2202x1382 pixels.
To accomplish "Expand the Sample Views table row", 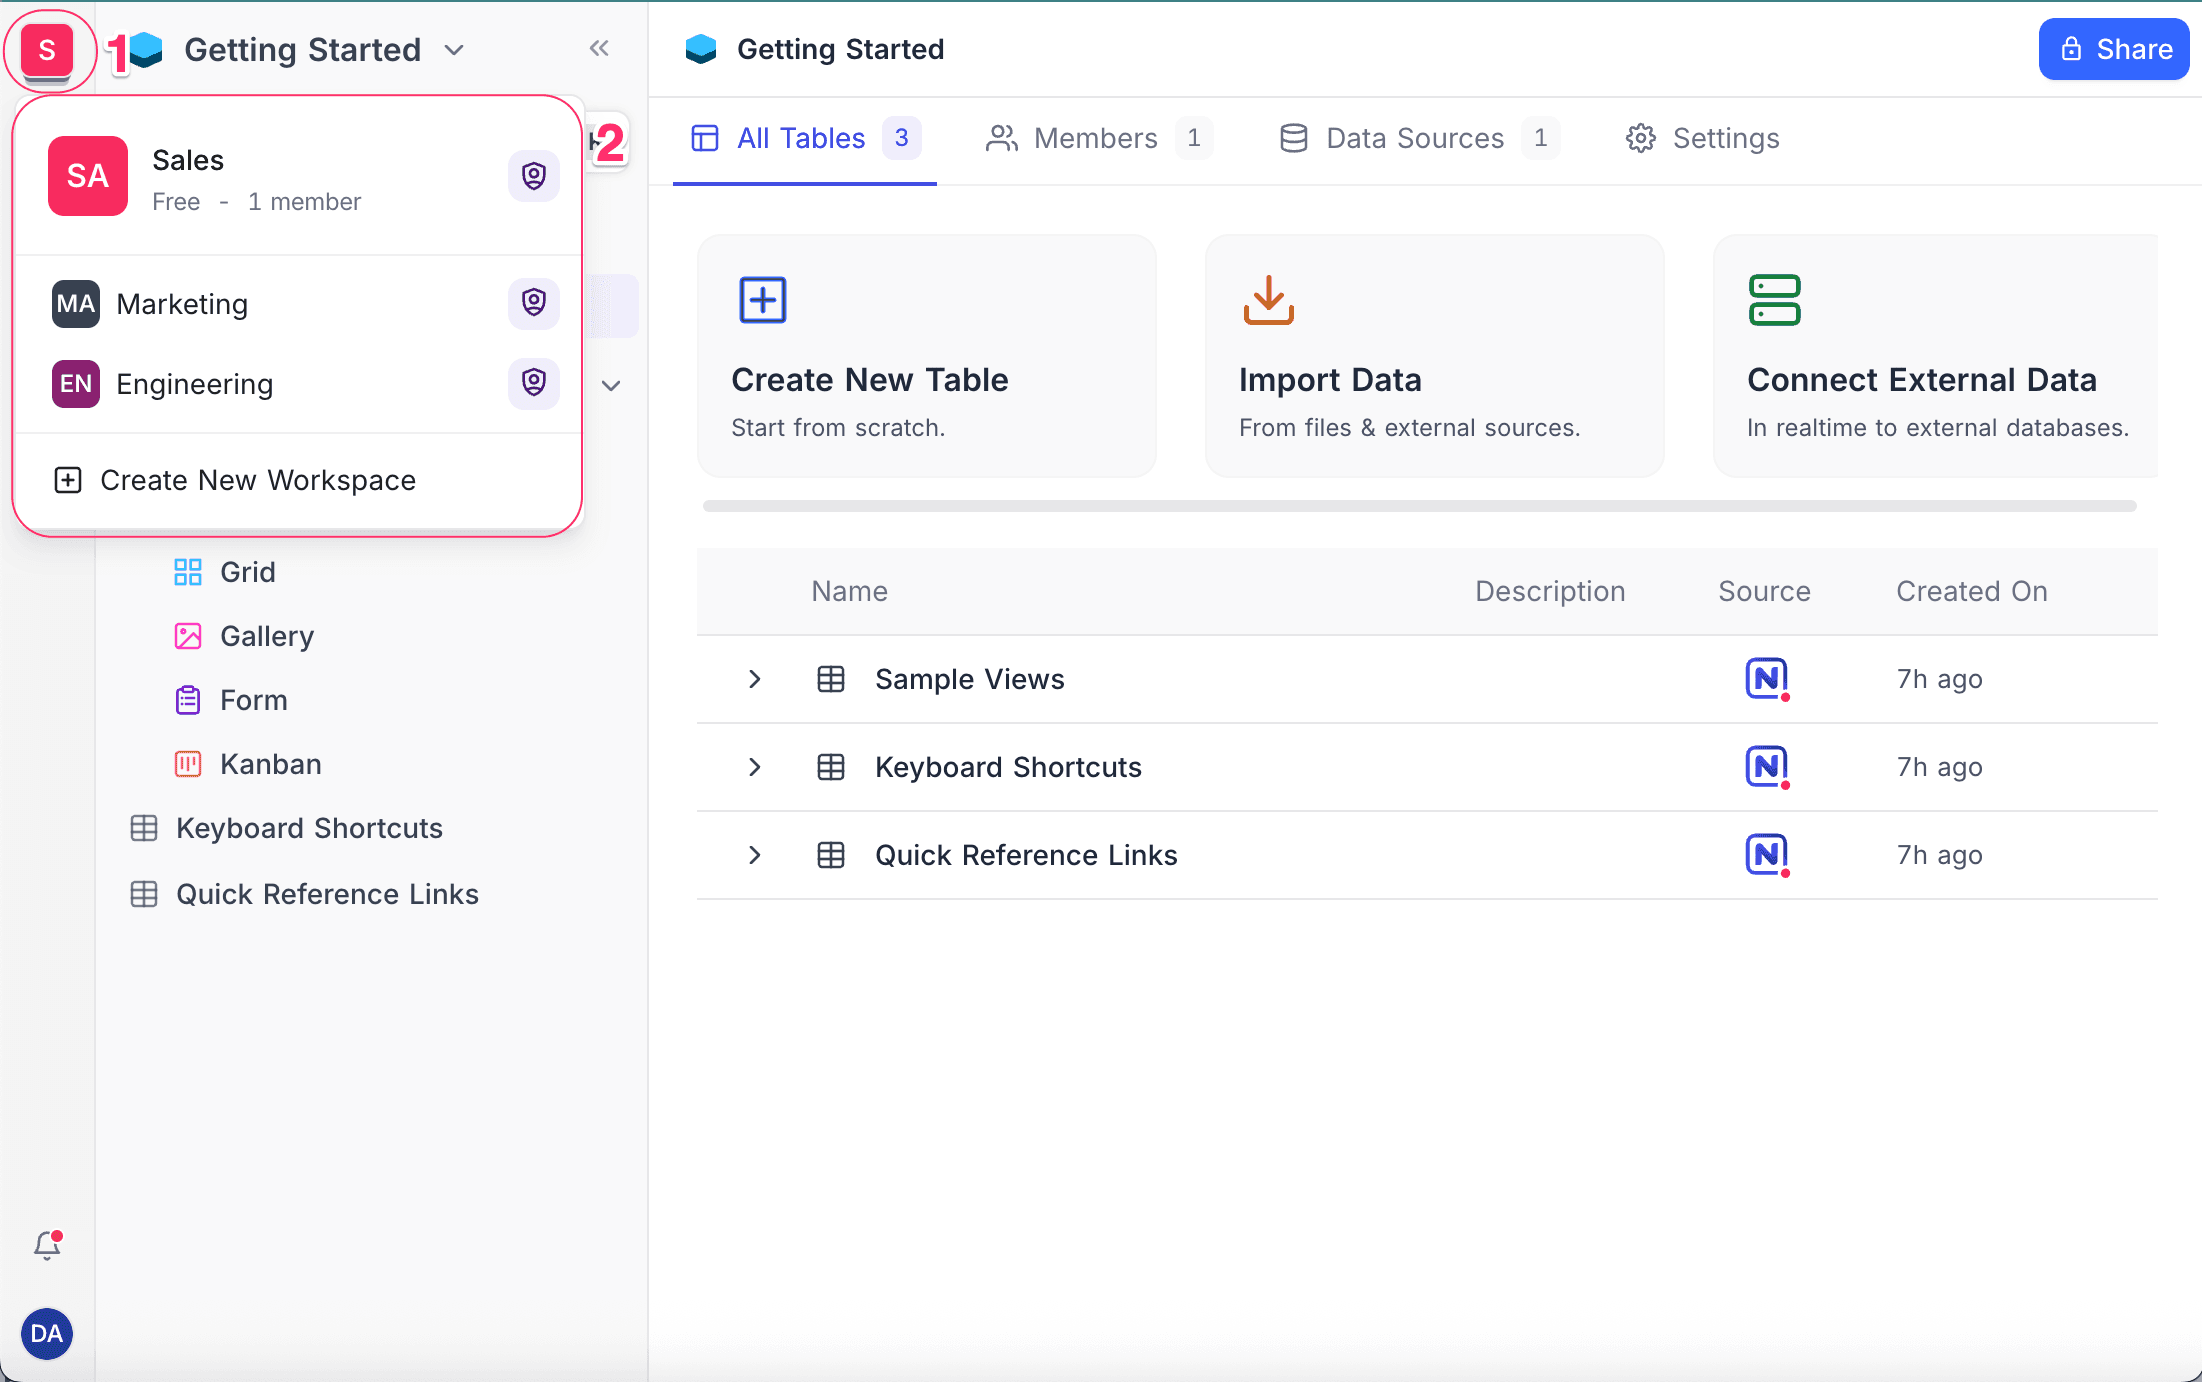I will (755, 679).
